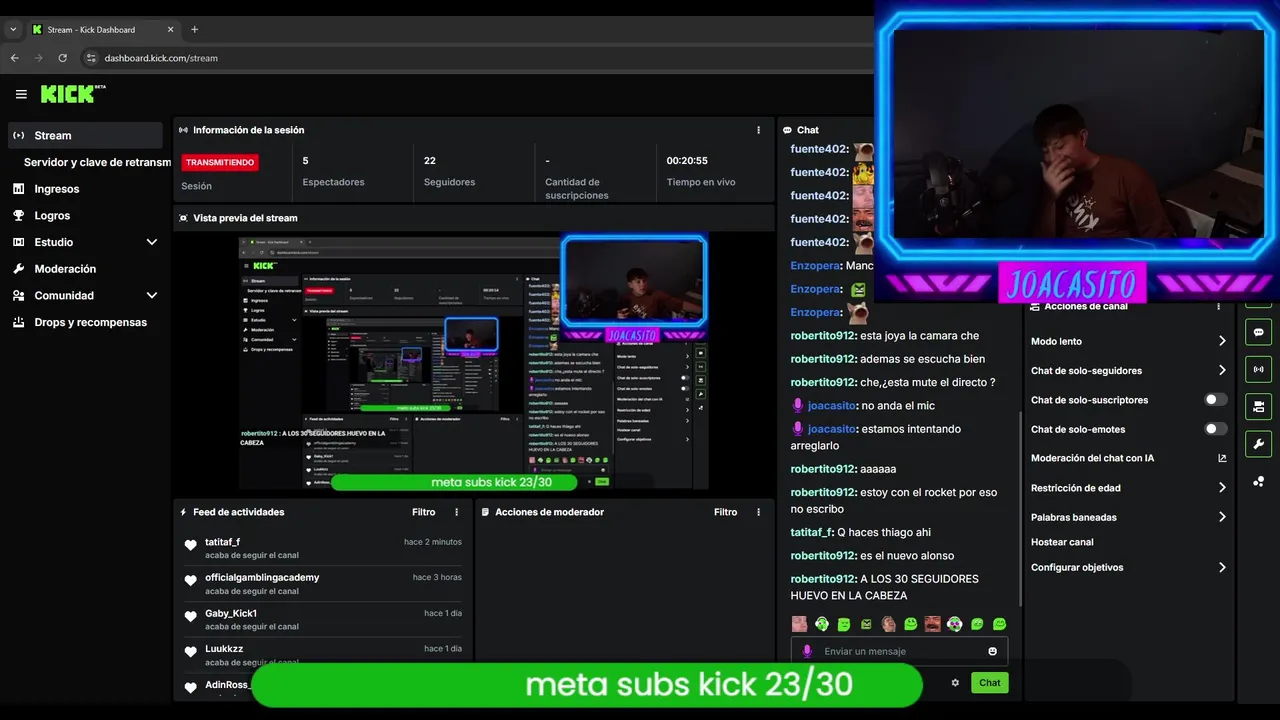Open the Acciones de moderador Filtro
This screenshot has height=720, width=1280.
pyautogui.click(x=726, y=512)
